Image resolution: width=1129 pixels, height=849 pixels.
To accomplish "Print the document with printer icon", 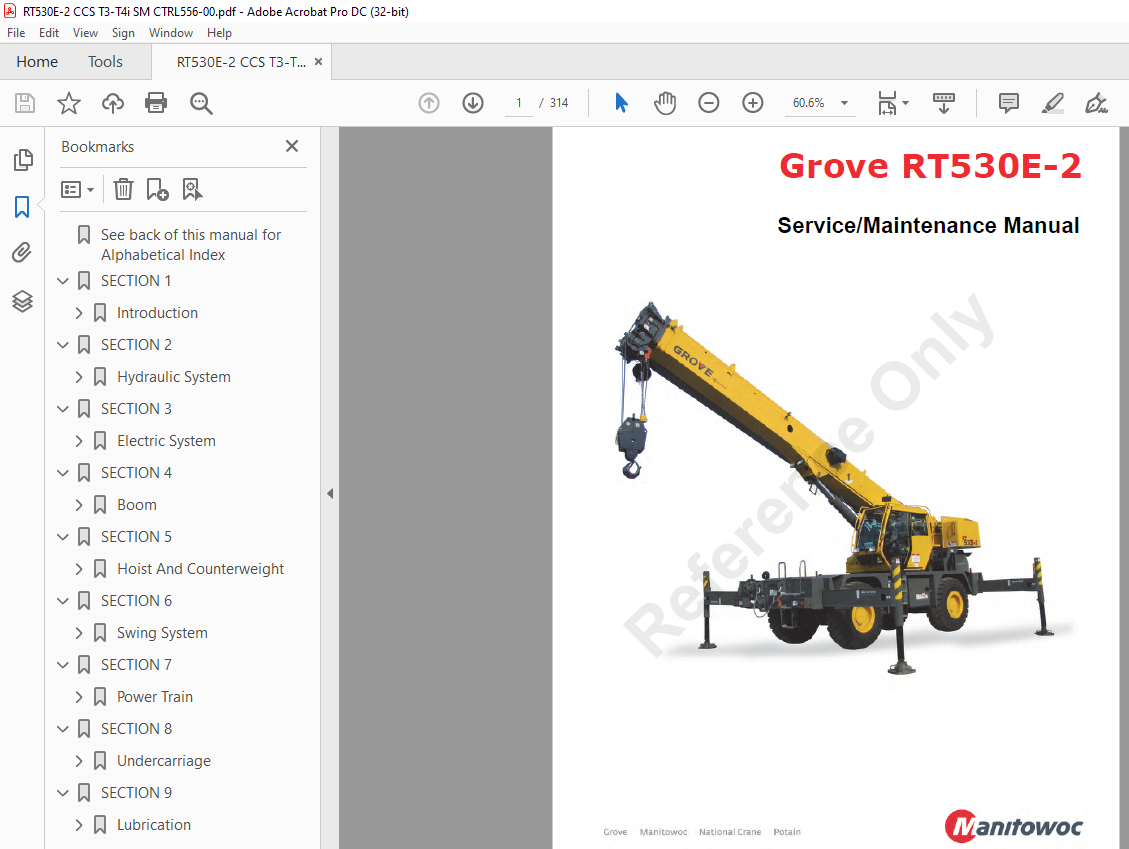I will pyautogui.click(x=156, y=103).
